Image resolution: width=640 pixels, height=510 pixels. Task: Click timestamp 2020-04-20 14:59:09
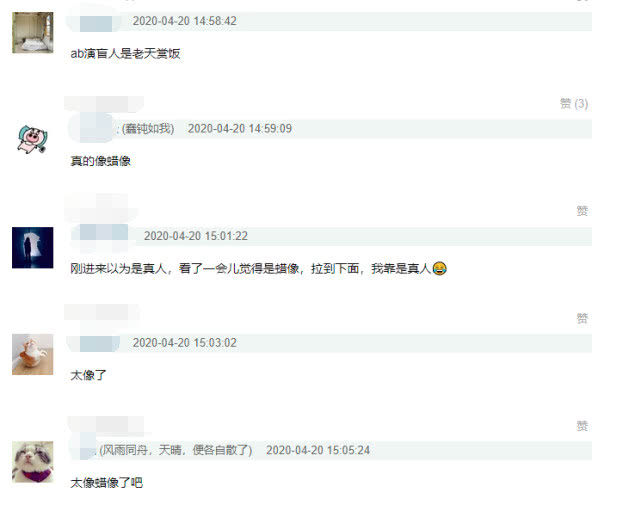click(x=240, y=129)
